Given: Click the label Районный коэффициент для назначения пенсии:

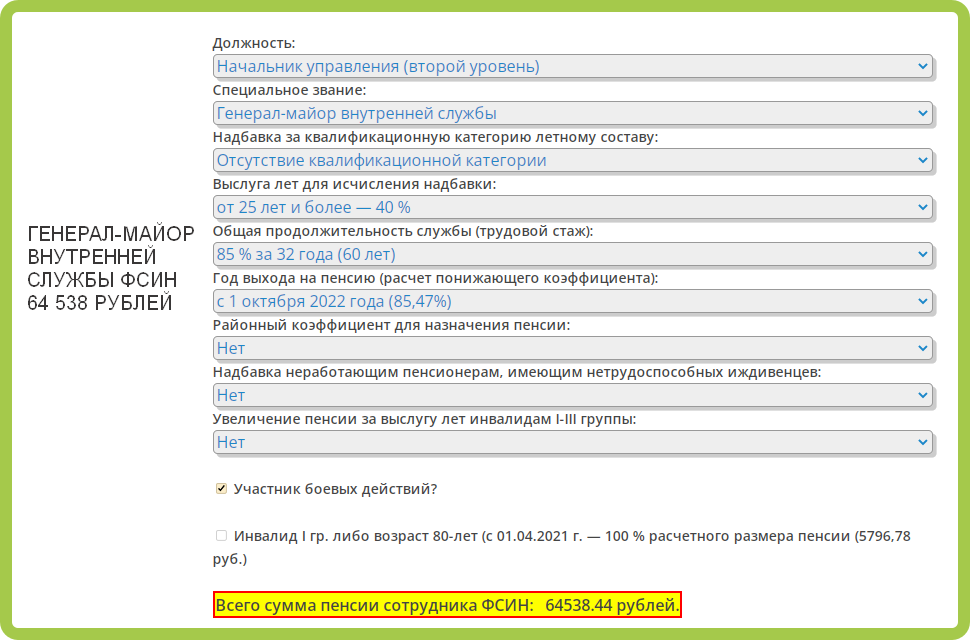Looking at the screenshot, I should [x=391, y=325].
